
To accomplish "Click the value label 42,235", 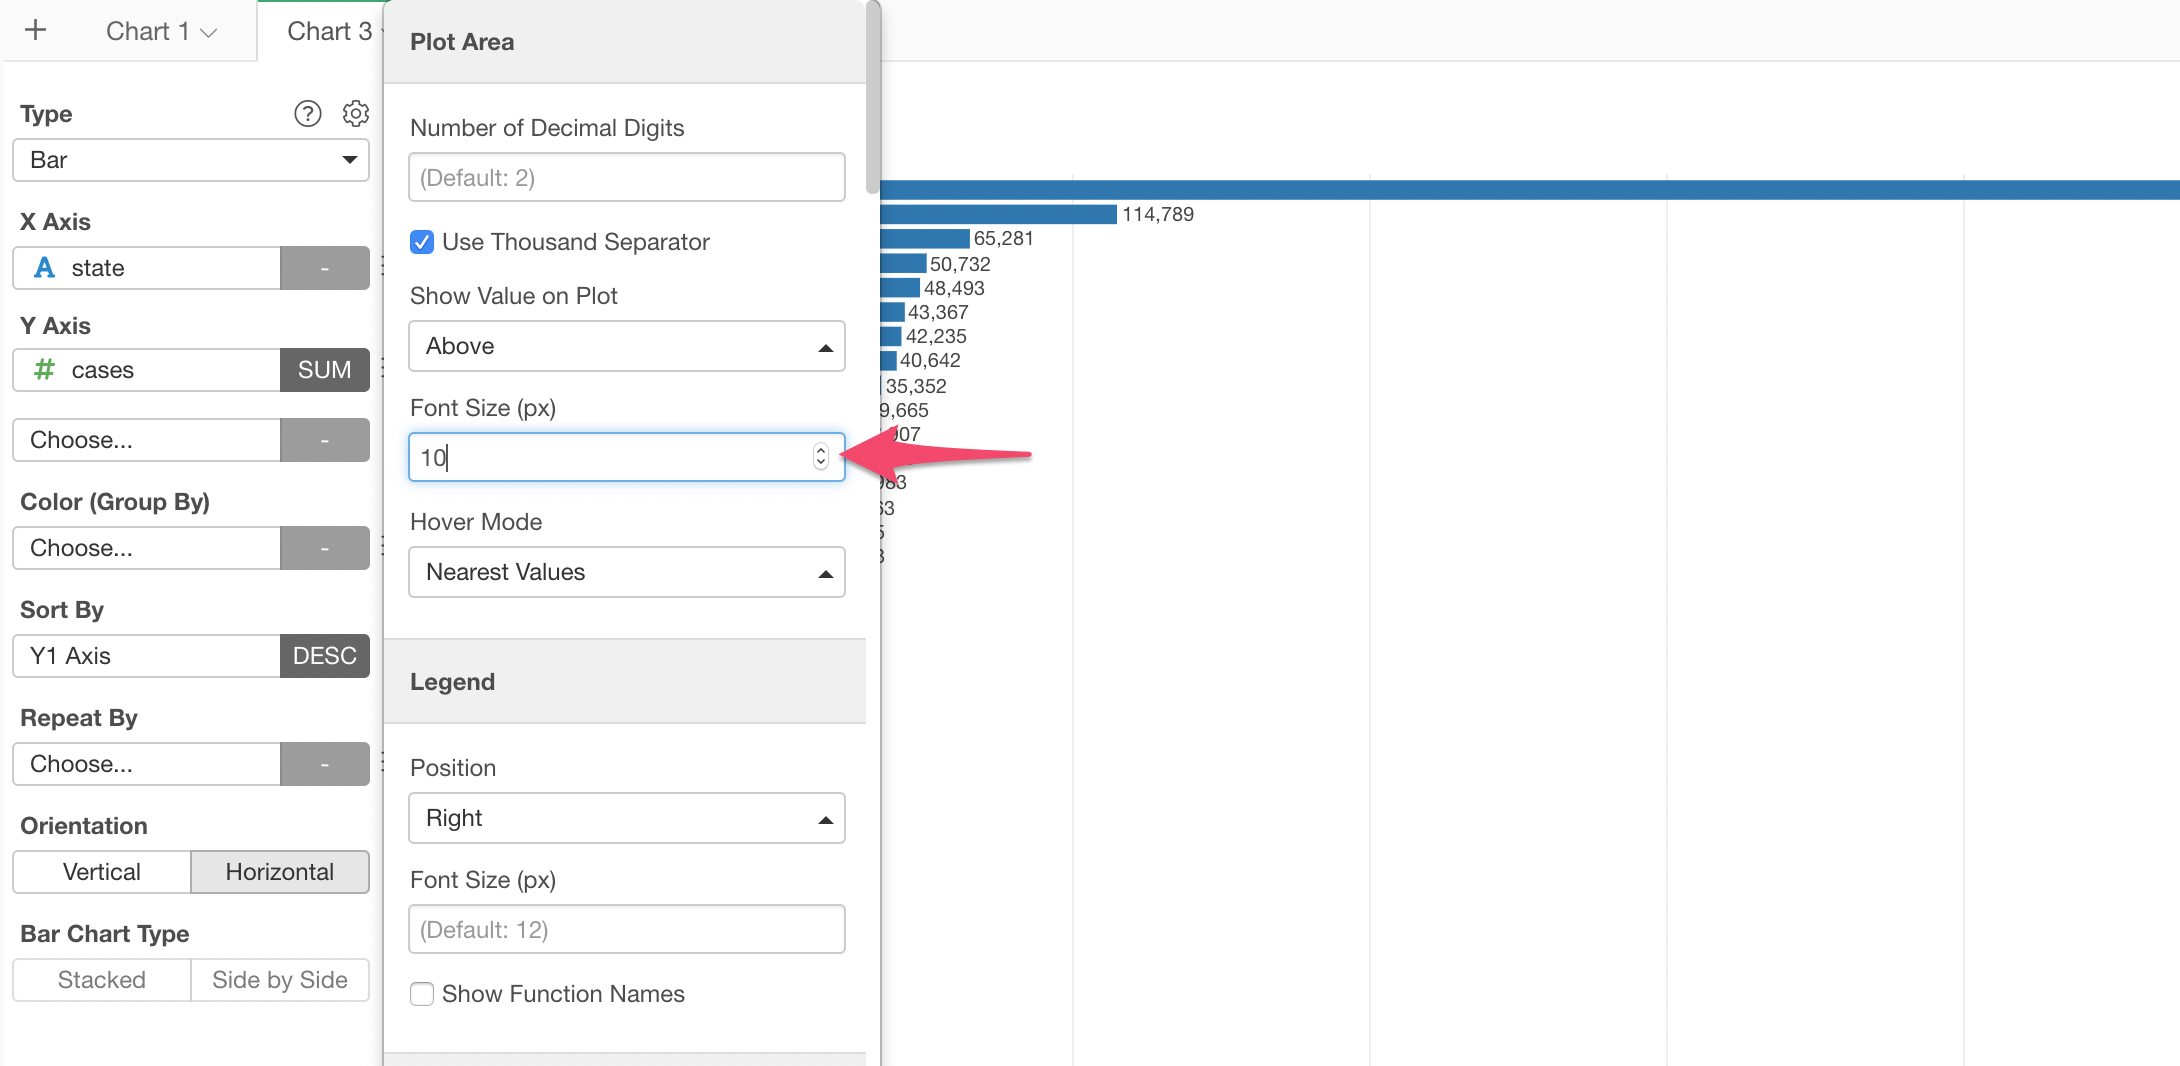I will [x=936, y=336].
